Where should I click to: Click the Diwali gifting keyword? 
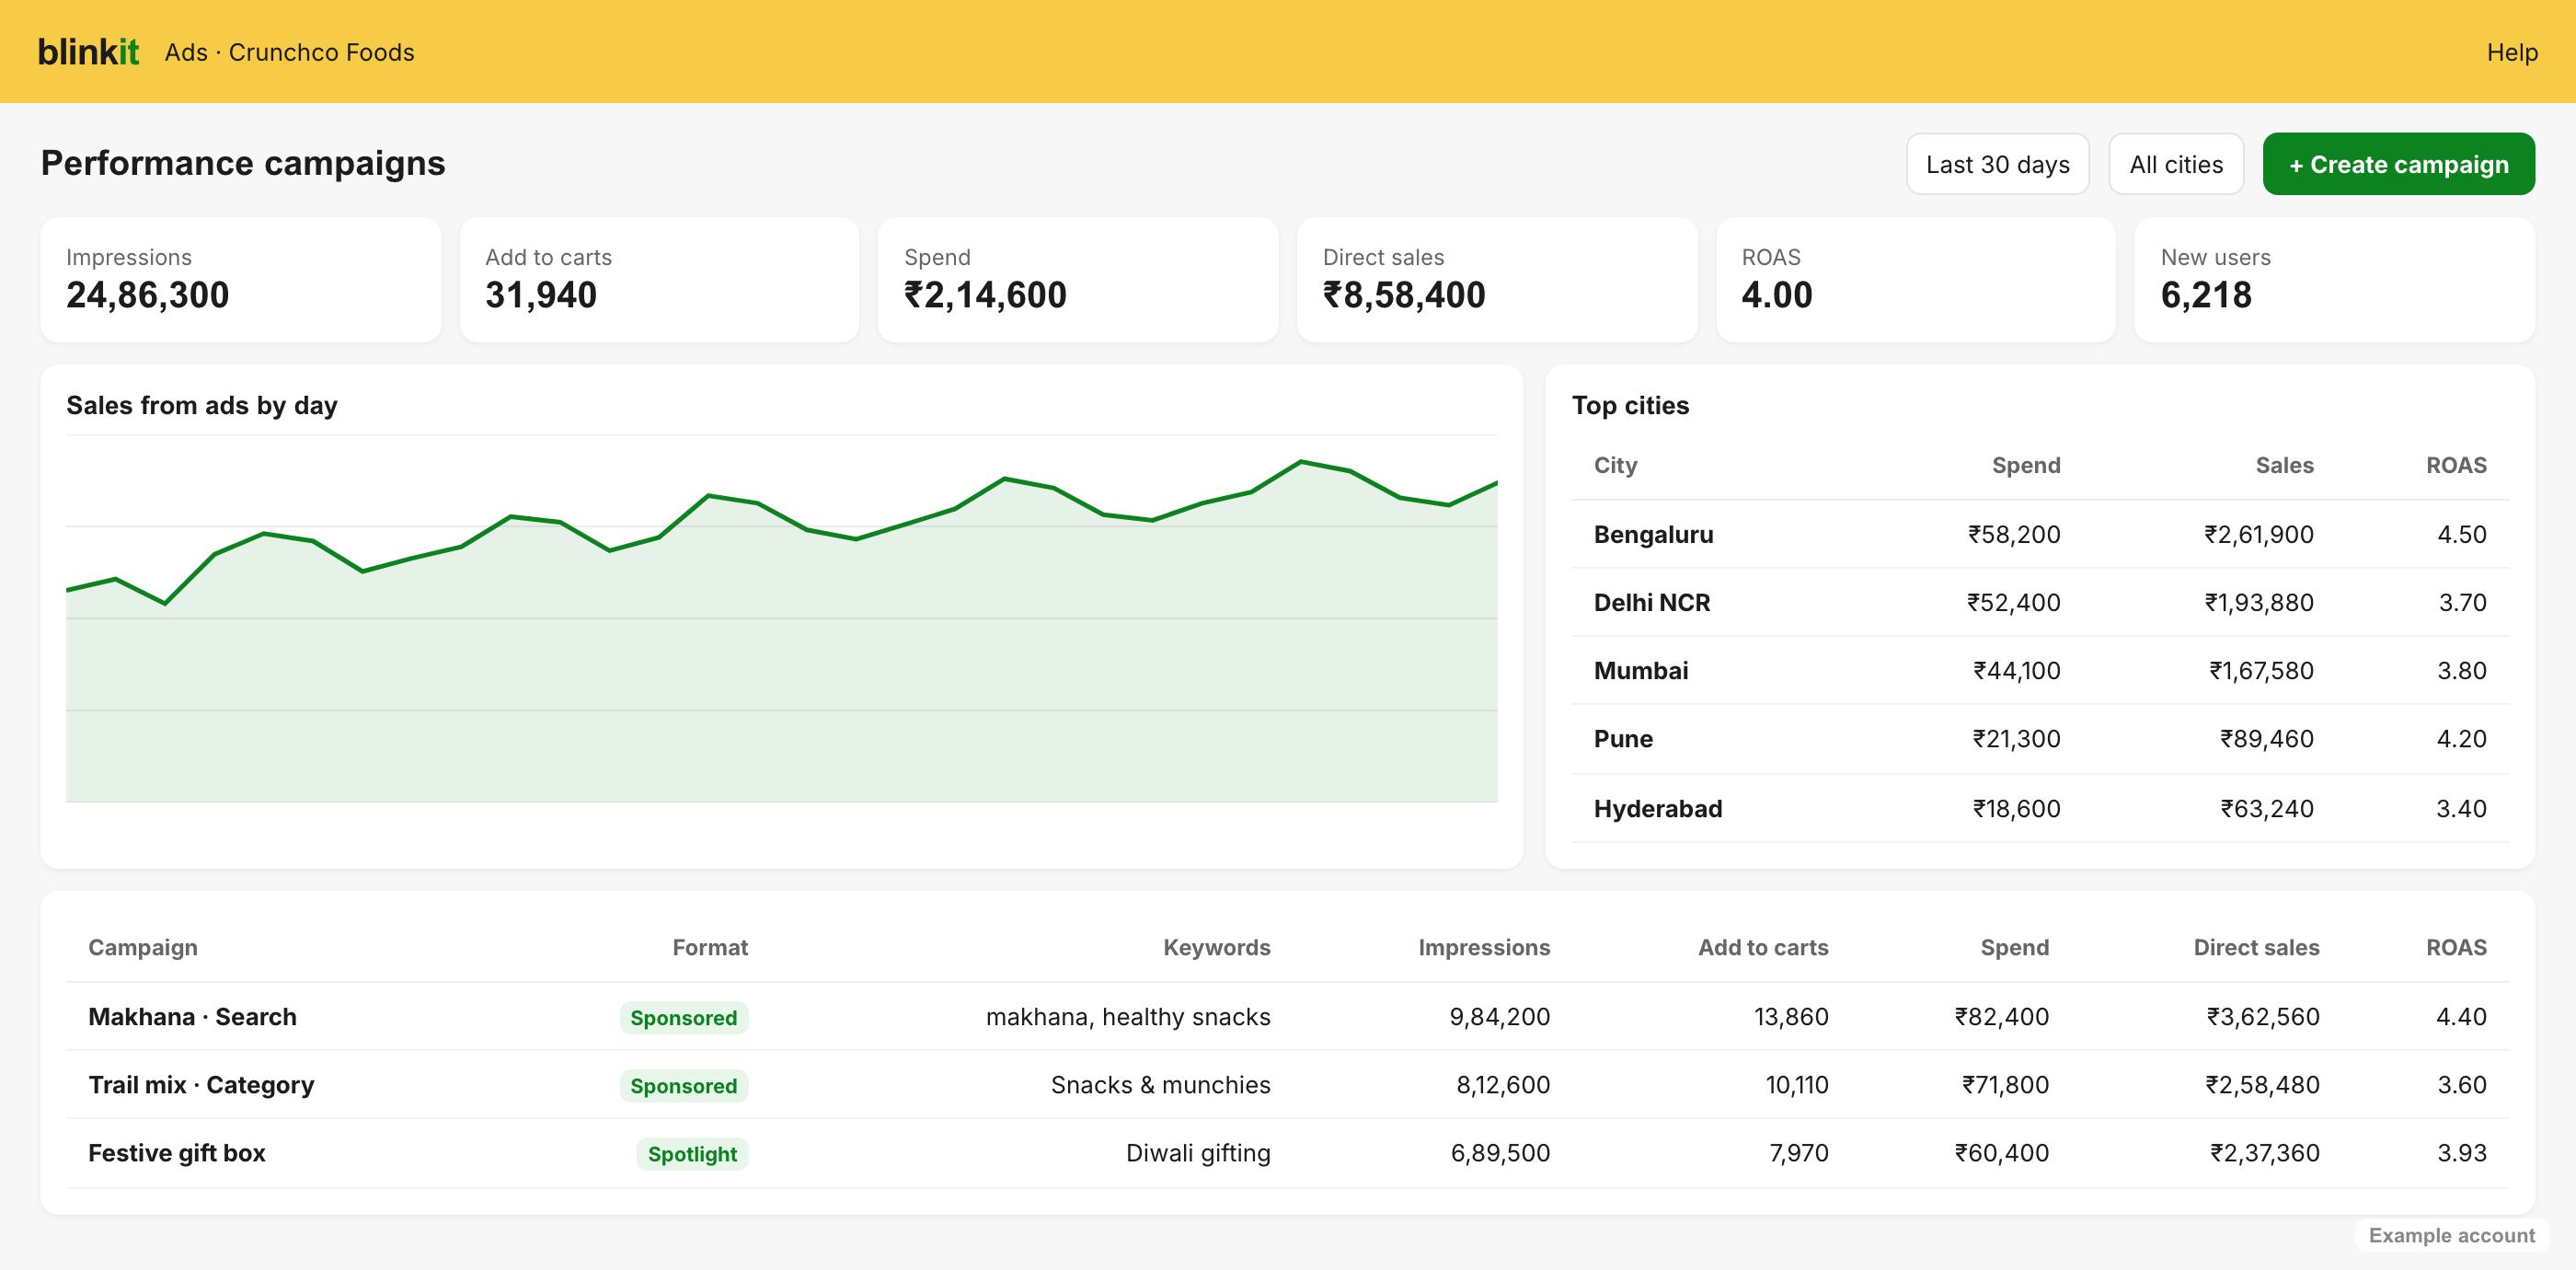click(1198, 1153)
